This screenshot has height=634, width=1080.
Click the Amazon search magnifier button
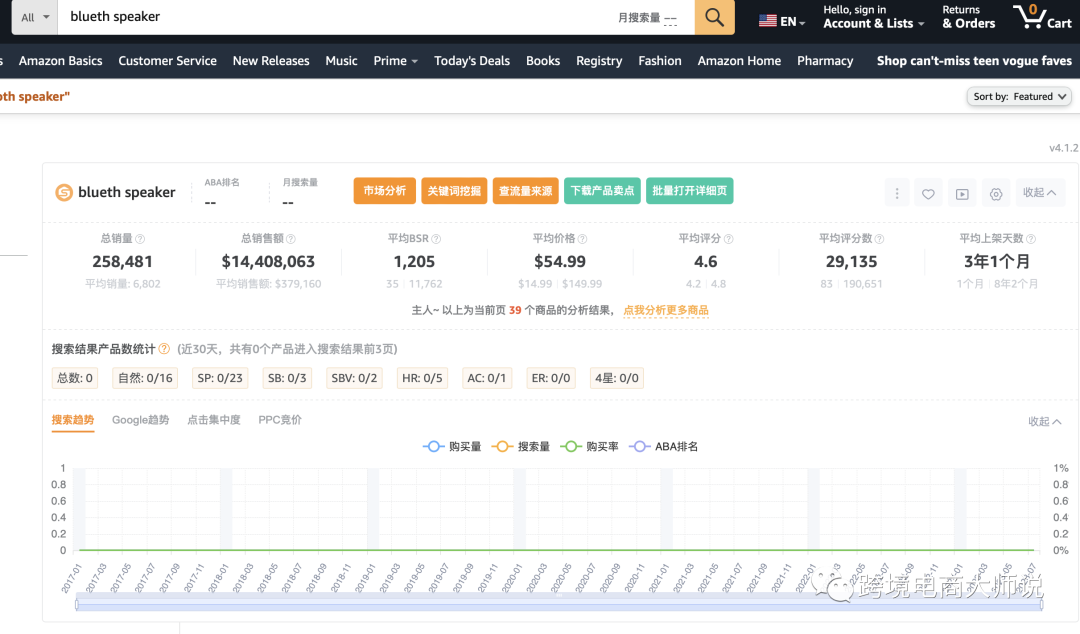[714, 17]
